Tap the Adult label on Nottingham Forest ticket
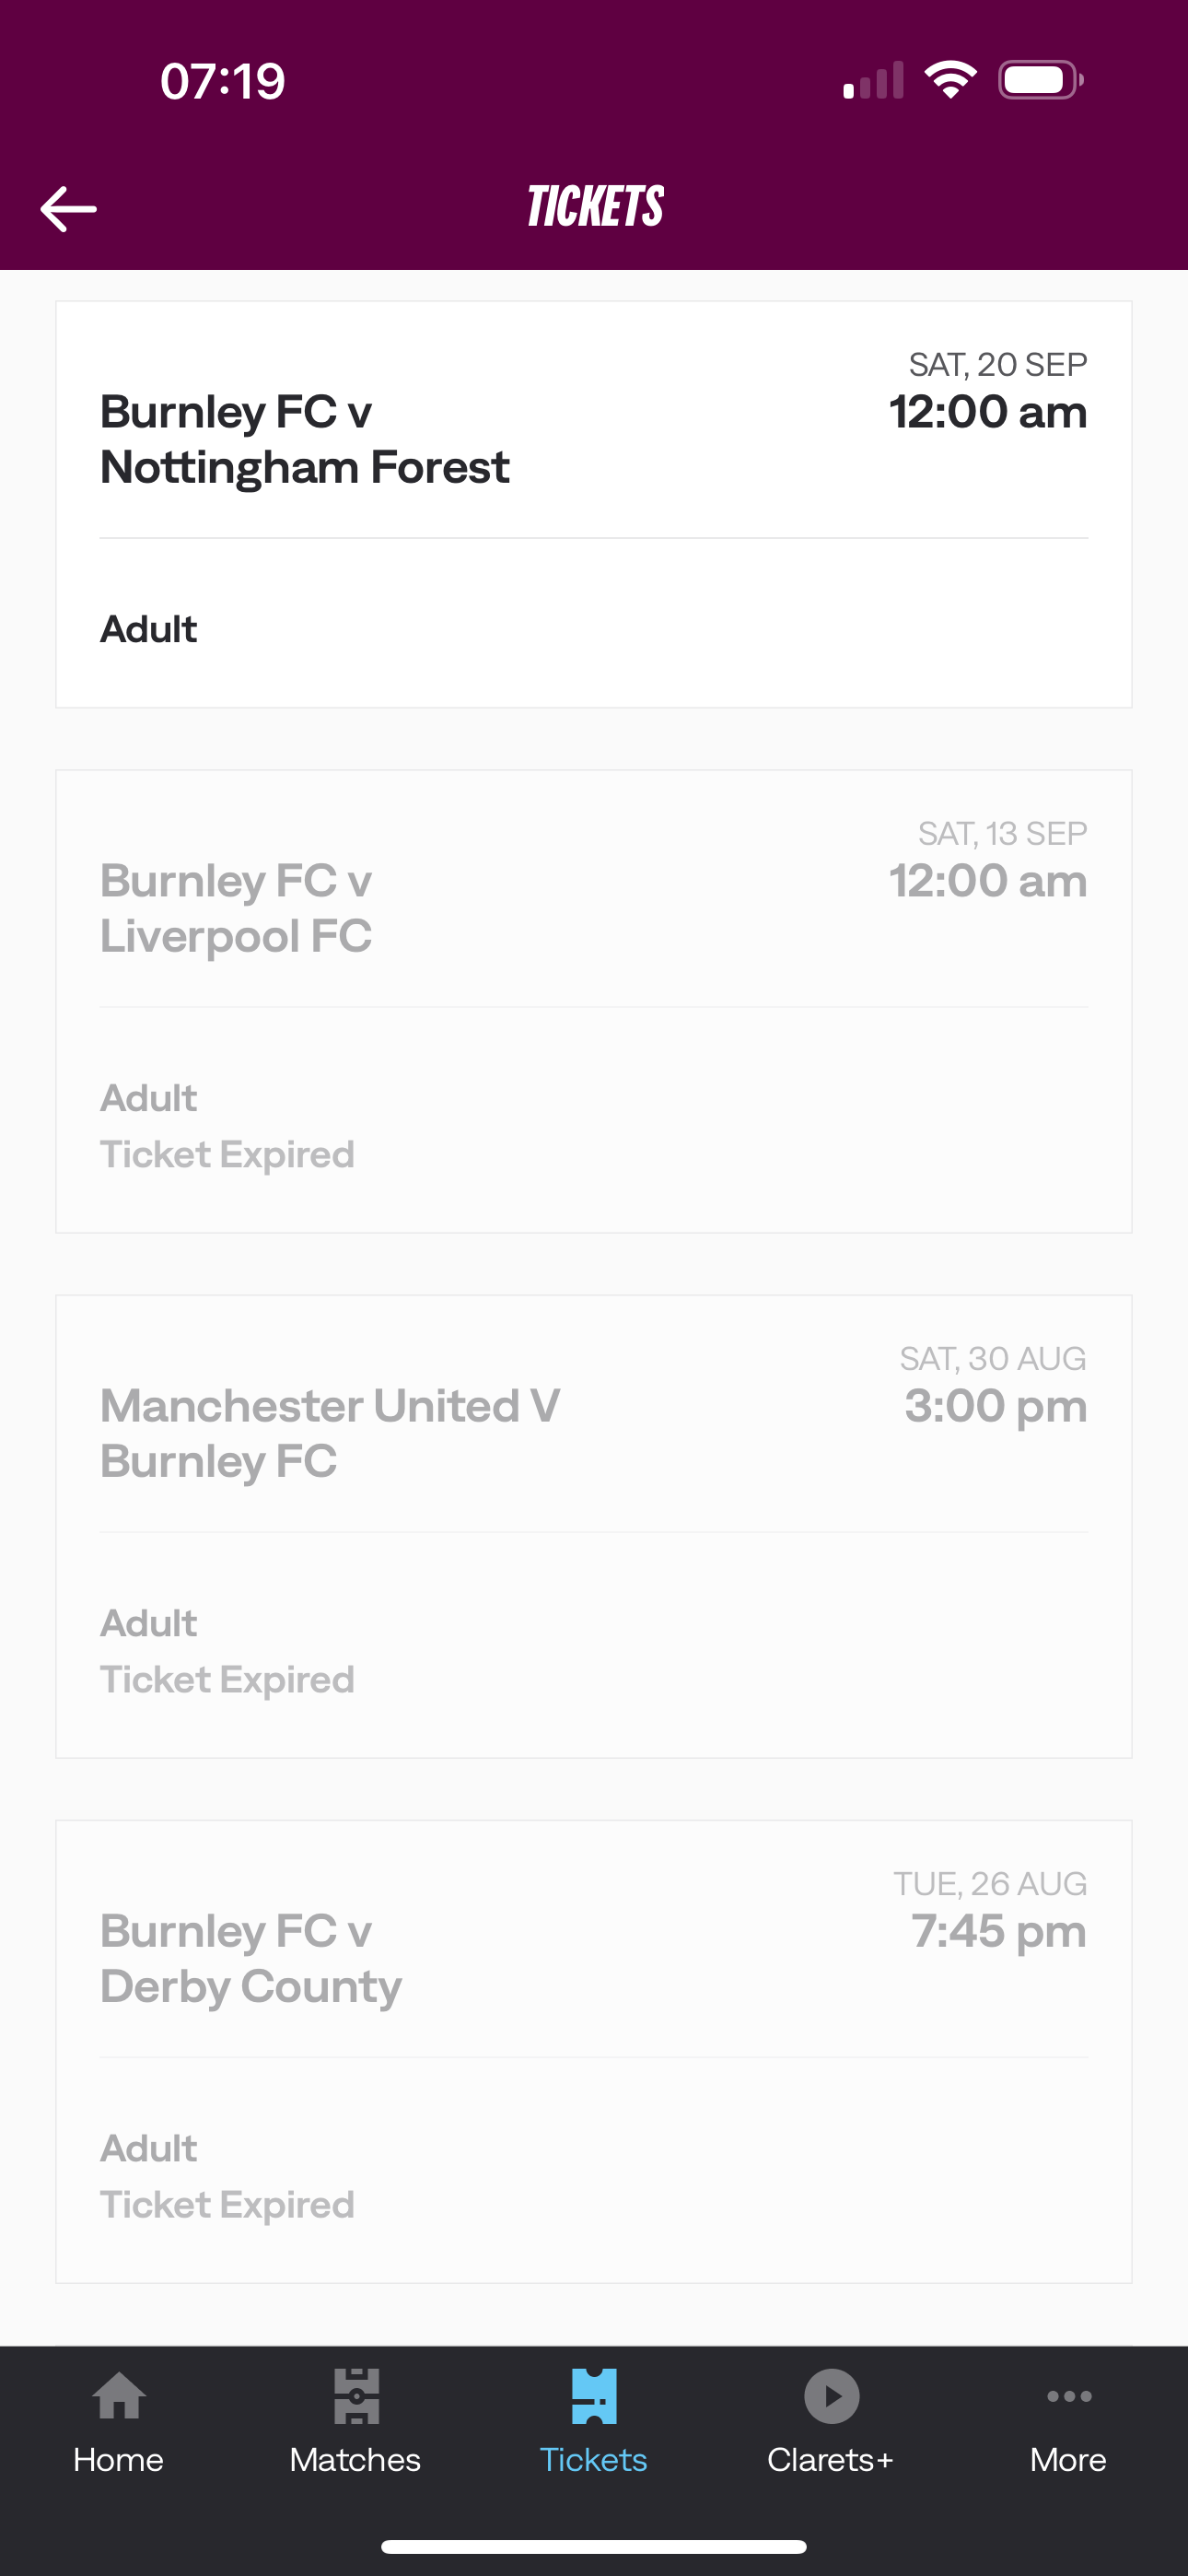The width and height of the screenshot is (1188, 2576). pyautogui.click(x=149, y=629)
